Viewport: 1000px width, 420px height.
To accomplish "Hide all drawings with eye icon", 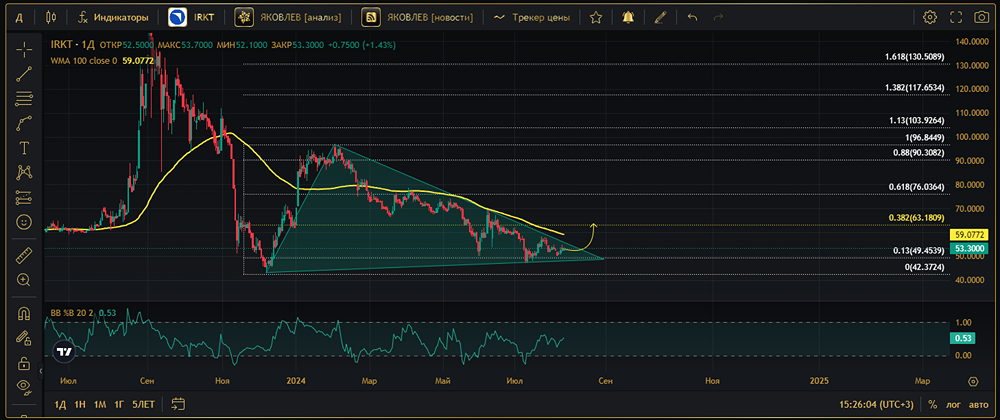I will click(23, 386).
